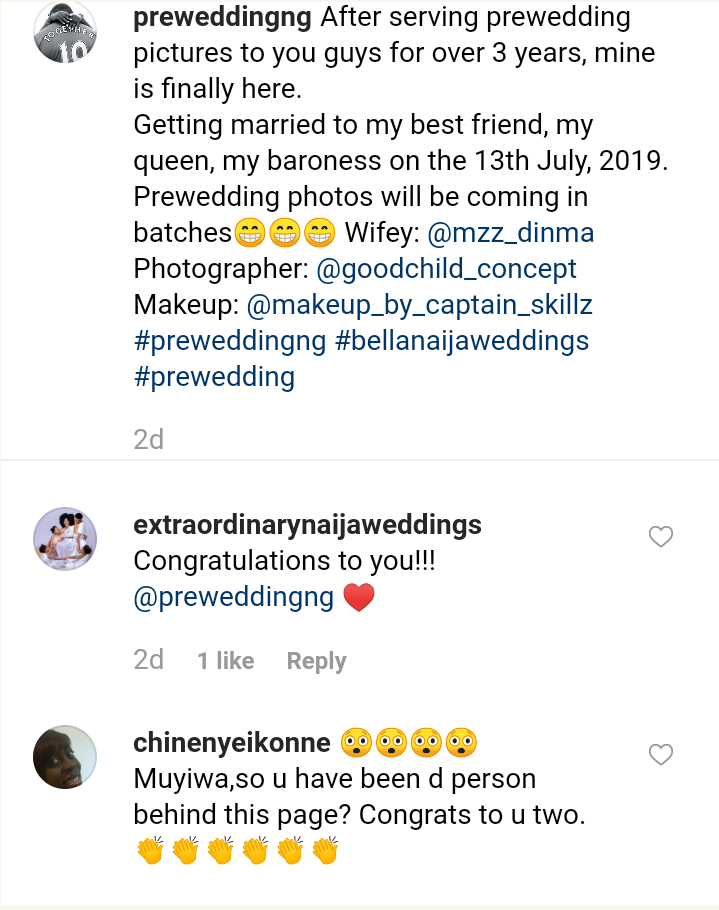Image resolution: width=719 pixels, height=910 pixels.
Task: Open preweddingng profile picture
Action: [65, 32]
